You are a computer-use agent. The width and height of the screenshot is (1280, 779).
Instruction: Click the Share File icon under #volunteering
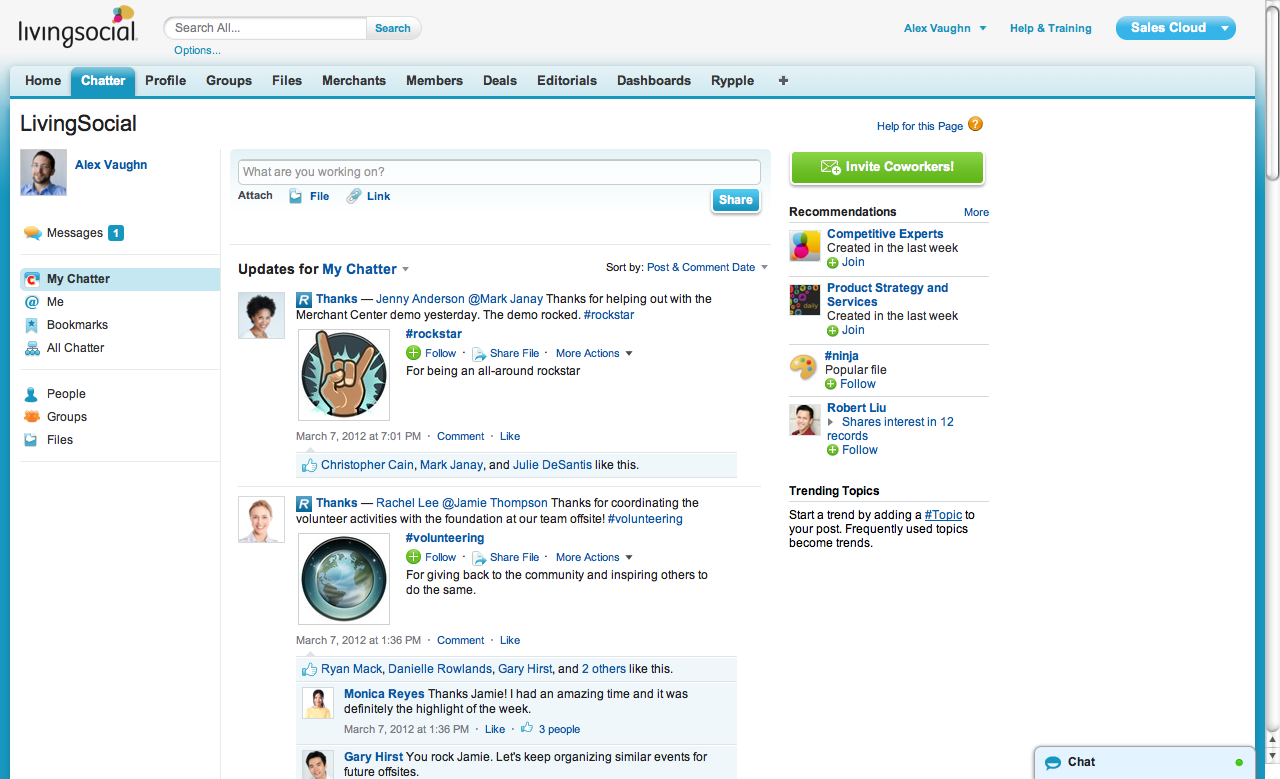tap(479, 558)
